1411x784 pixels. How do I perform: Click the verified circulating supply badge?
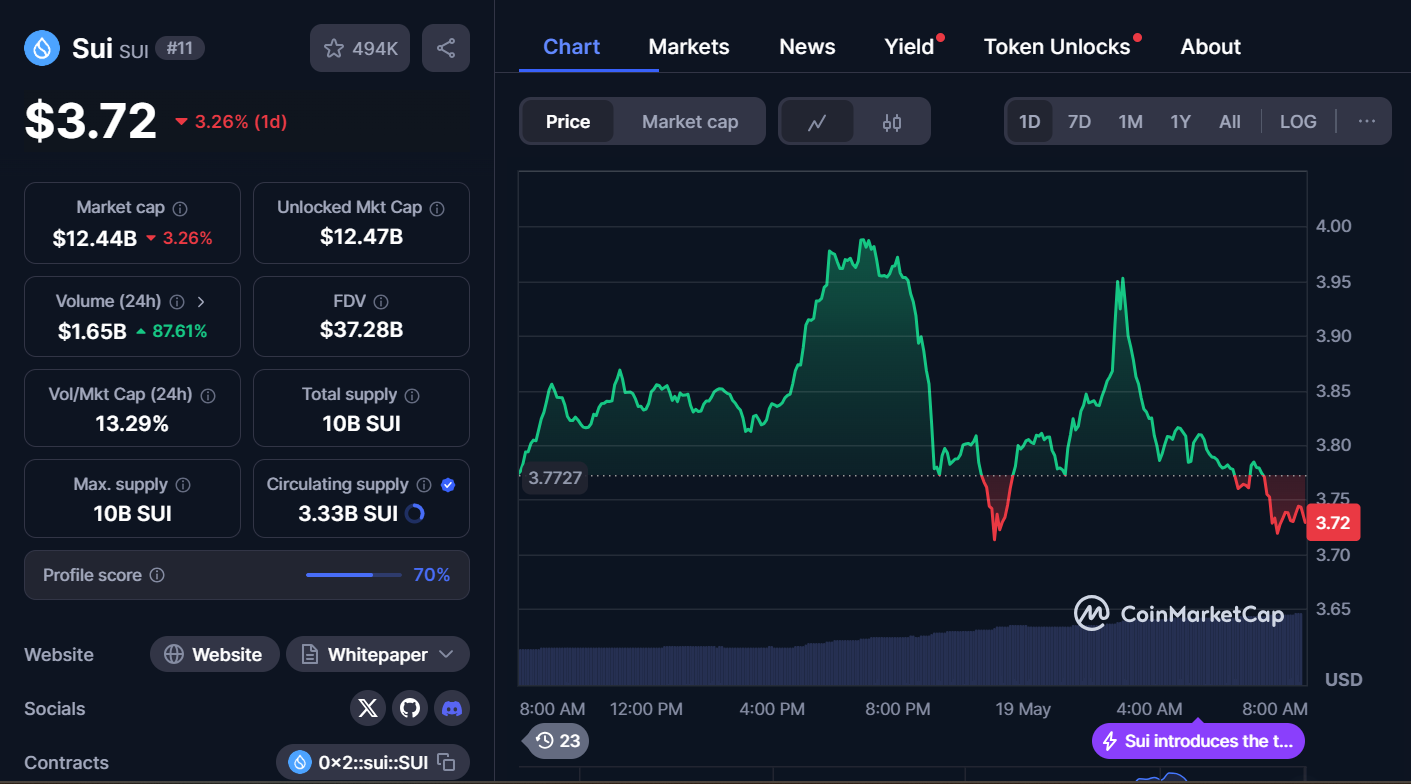click(448, 485)
